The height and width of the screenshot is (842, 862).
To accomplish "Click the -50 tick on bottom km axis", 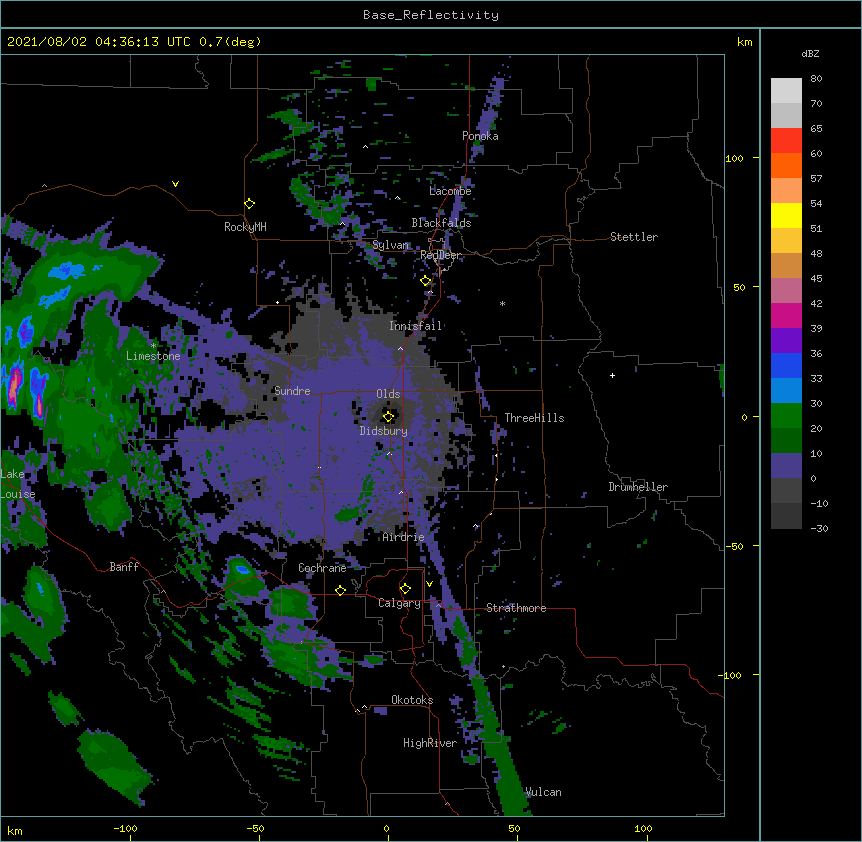I will (255, 828).
